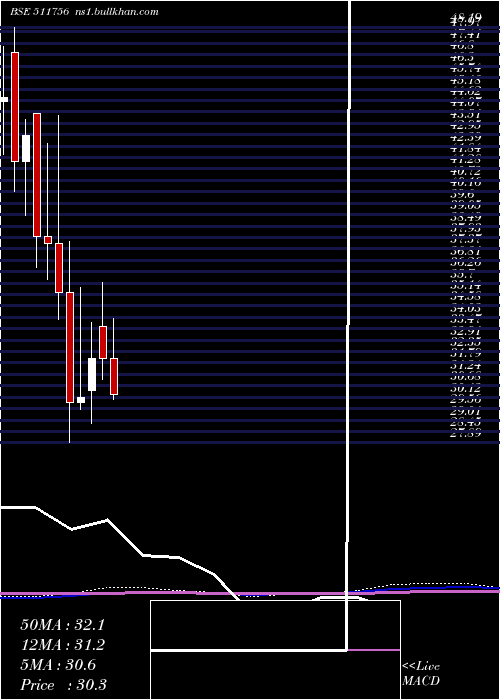Viewport: 500px width, 700px height.
Task: Click the 29.01 price axis label
Action: coord(466,412)
